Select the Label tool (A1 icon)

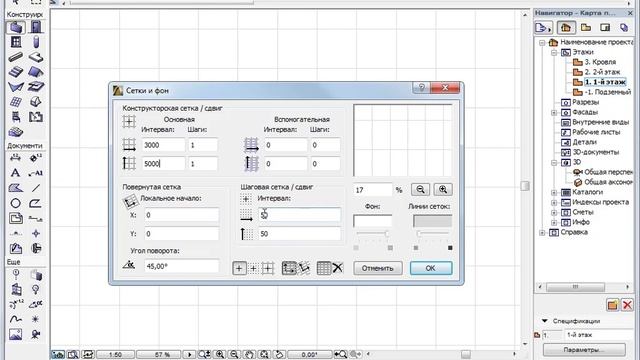36,173
